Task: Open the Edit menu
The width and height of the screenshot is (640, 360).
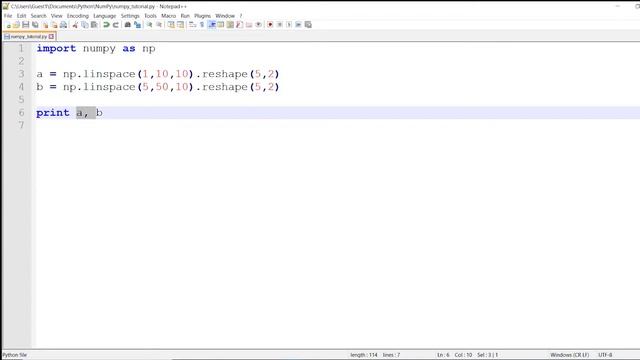Action: (x=21, y=16)
